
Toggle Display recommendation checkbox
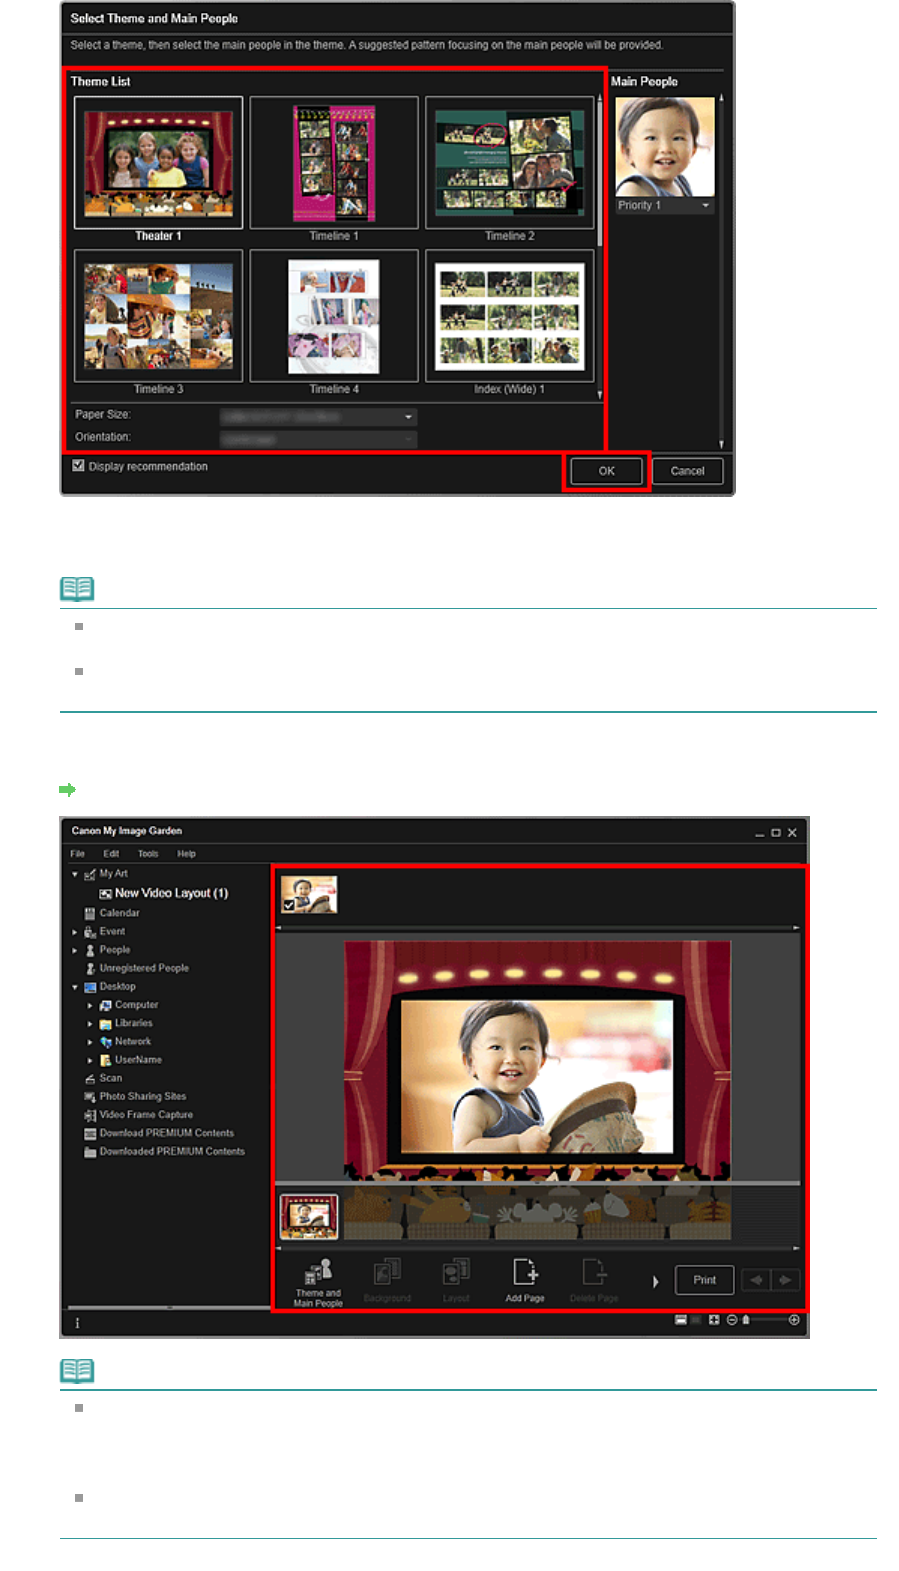coord(78,466)
